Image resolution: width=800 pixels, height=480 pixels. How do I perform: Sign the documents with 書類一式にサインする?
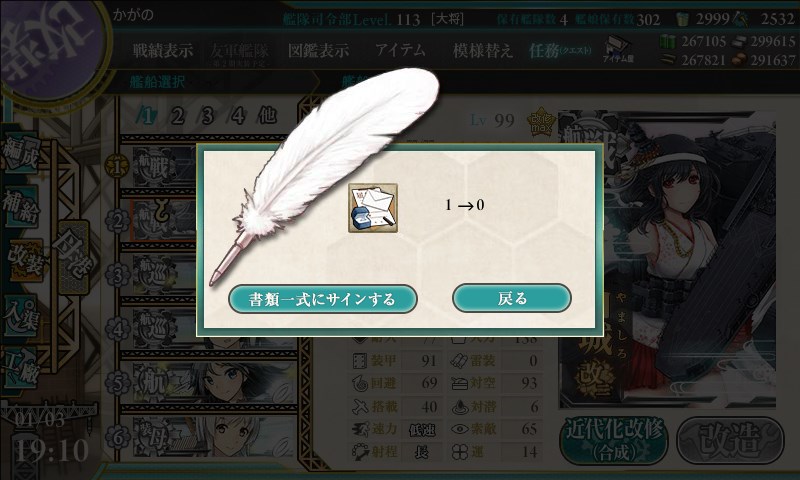point(322,299)
